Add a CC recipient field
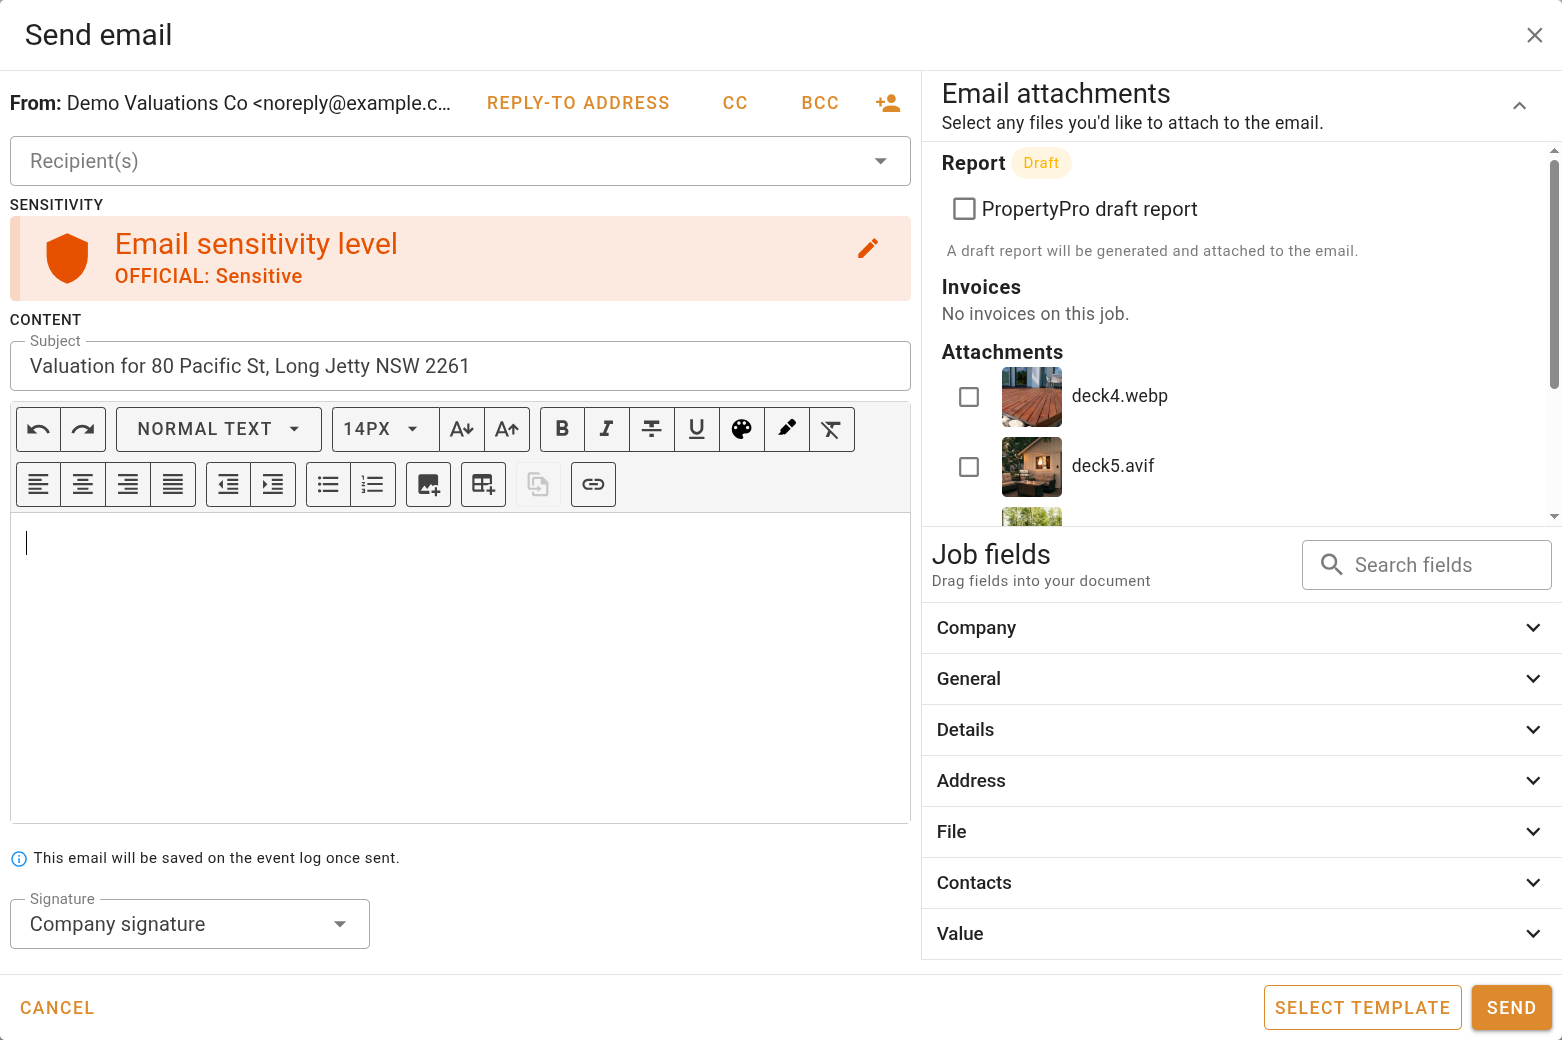This screenshot has width=1562, height=1040. pyautogui.click(x=735, y=103)
